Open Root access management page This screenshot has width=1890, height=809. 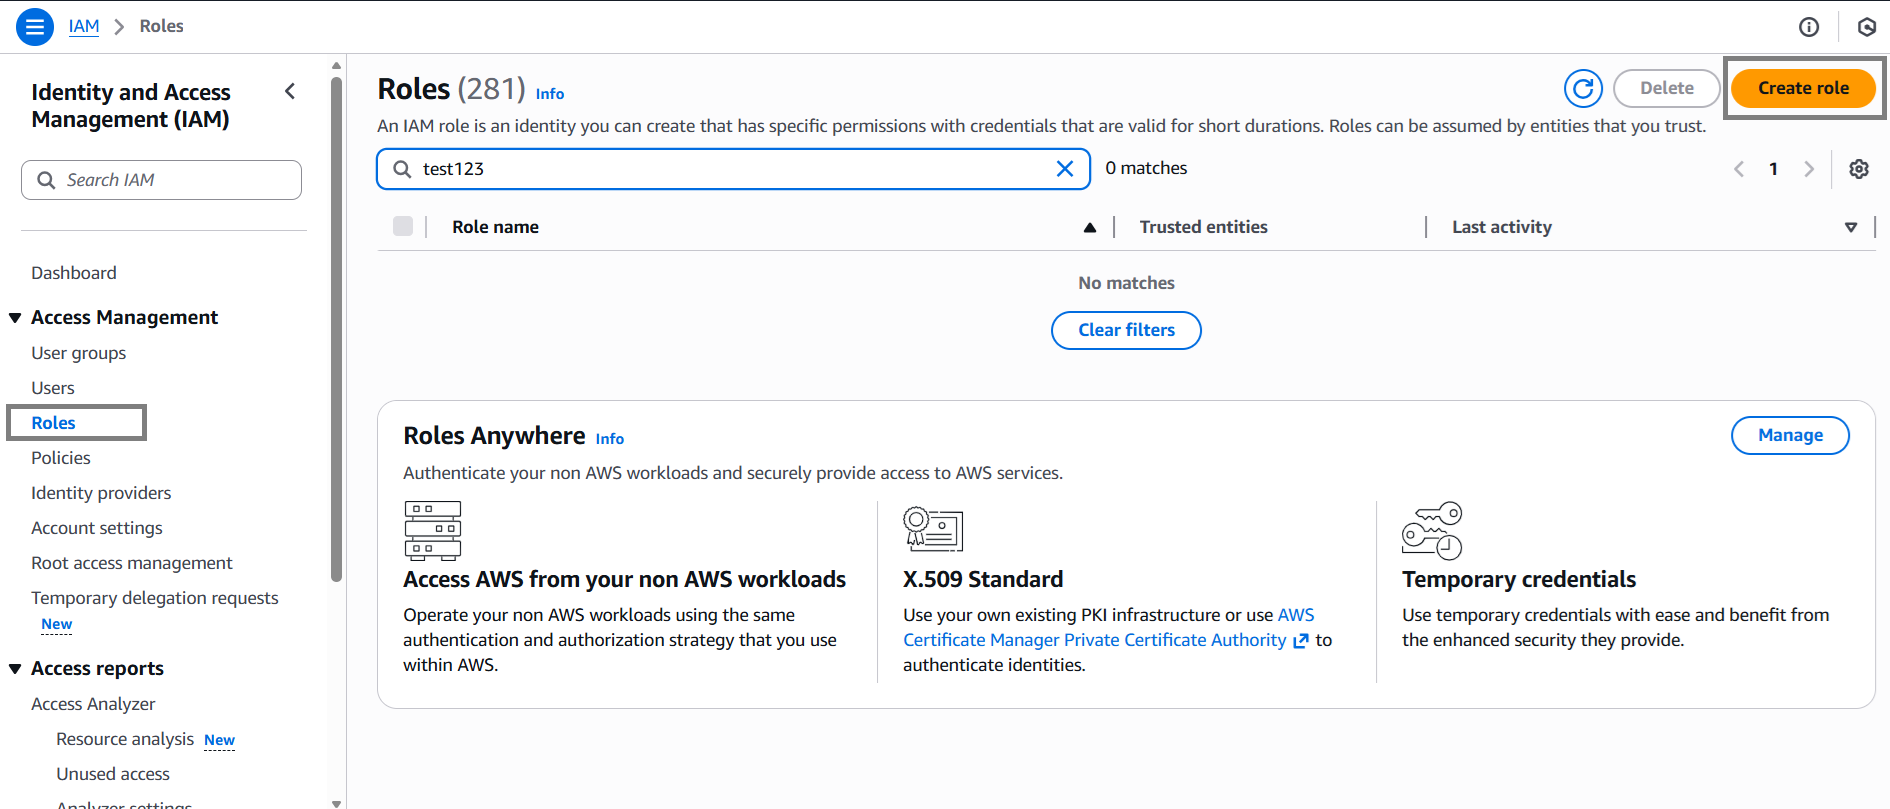pyautogui.click(x=132, y=563)
